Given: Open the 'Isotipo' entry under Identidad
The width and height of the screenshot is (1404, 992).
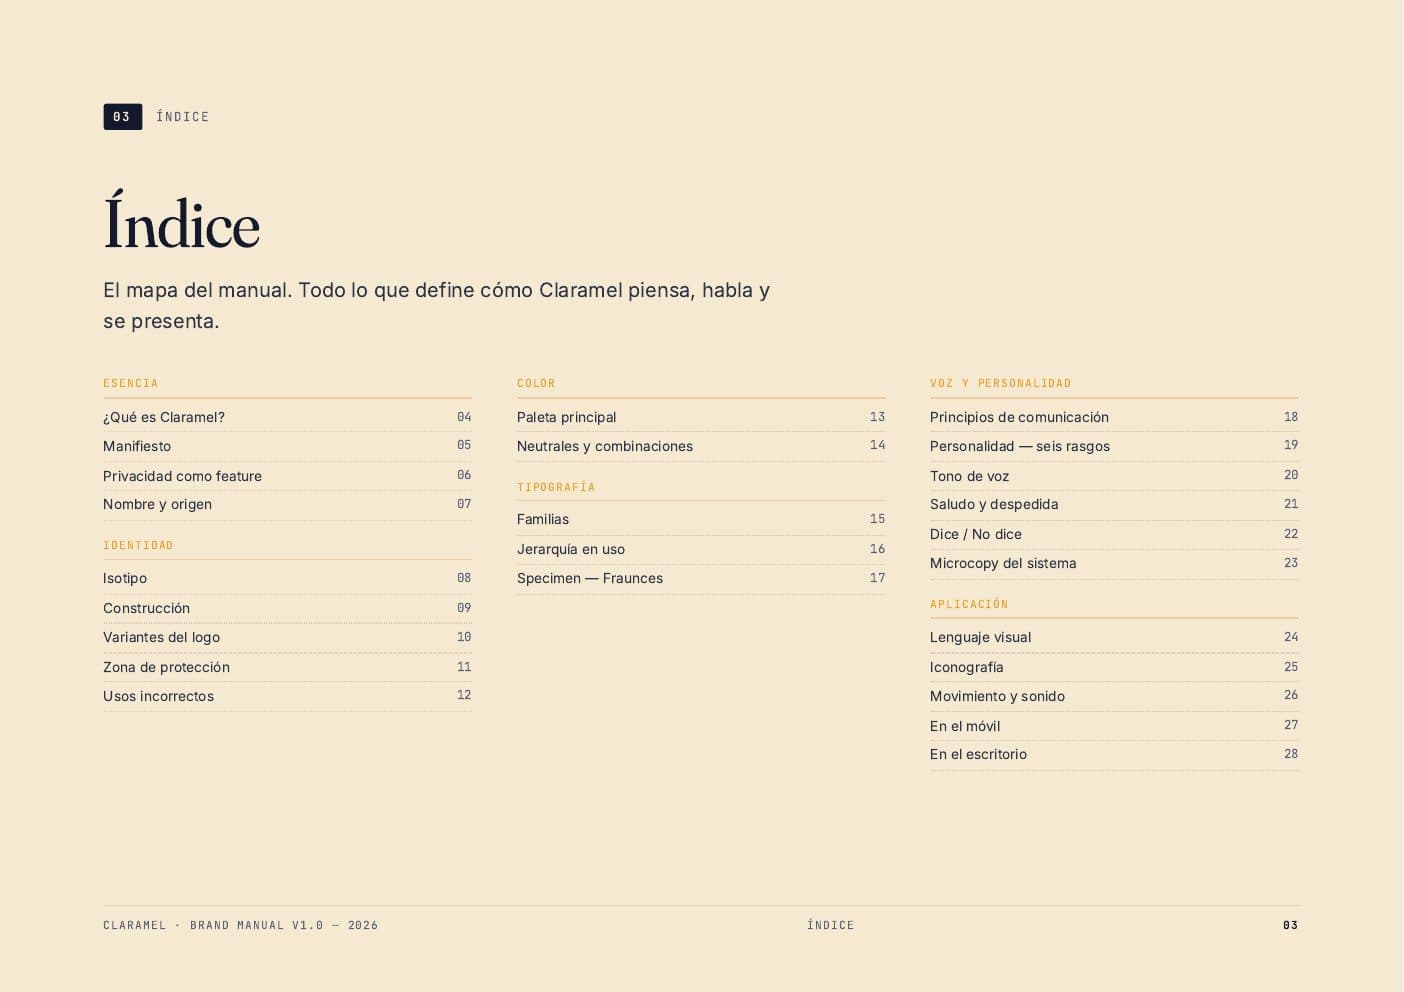Looking at the screenshot, I should pyautogui.click(x=125, y=578).
